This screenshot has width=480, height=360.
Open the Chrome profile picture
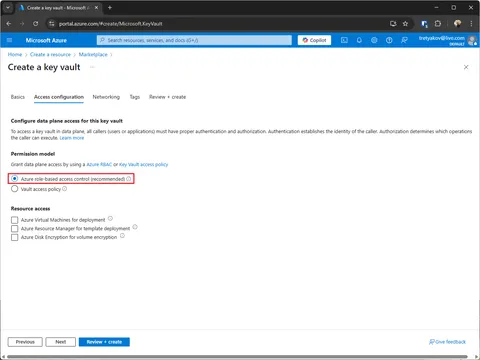coord(458,23)
